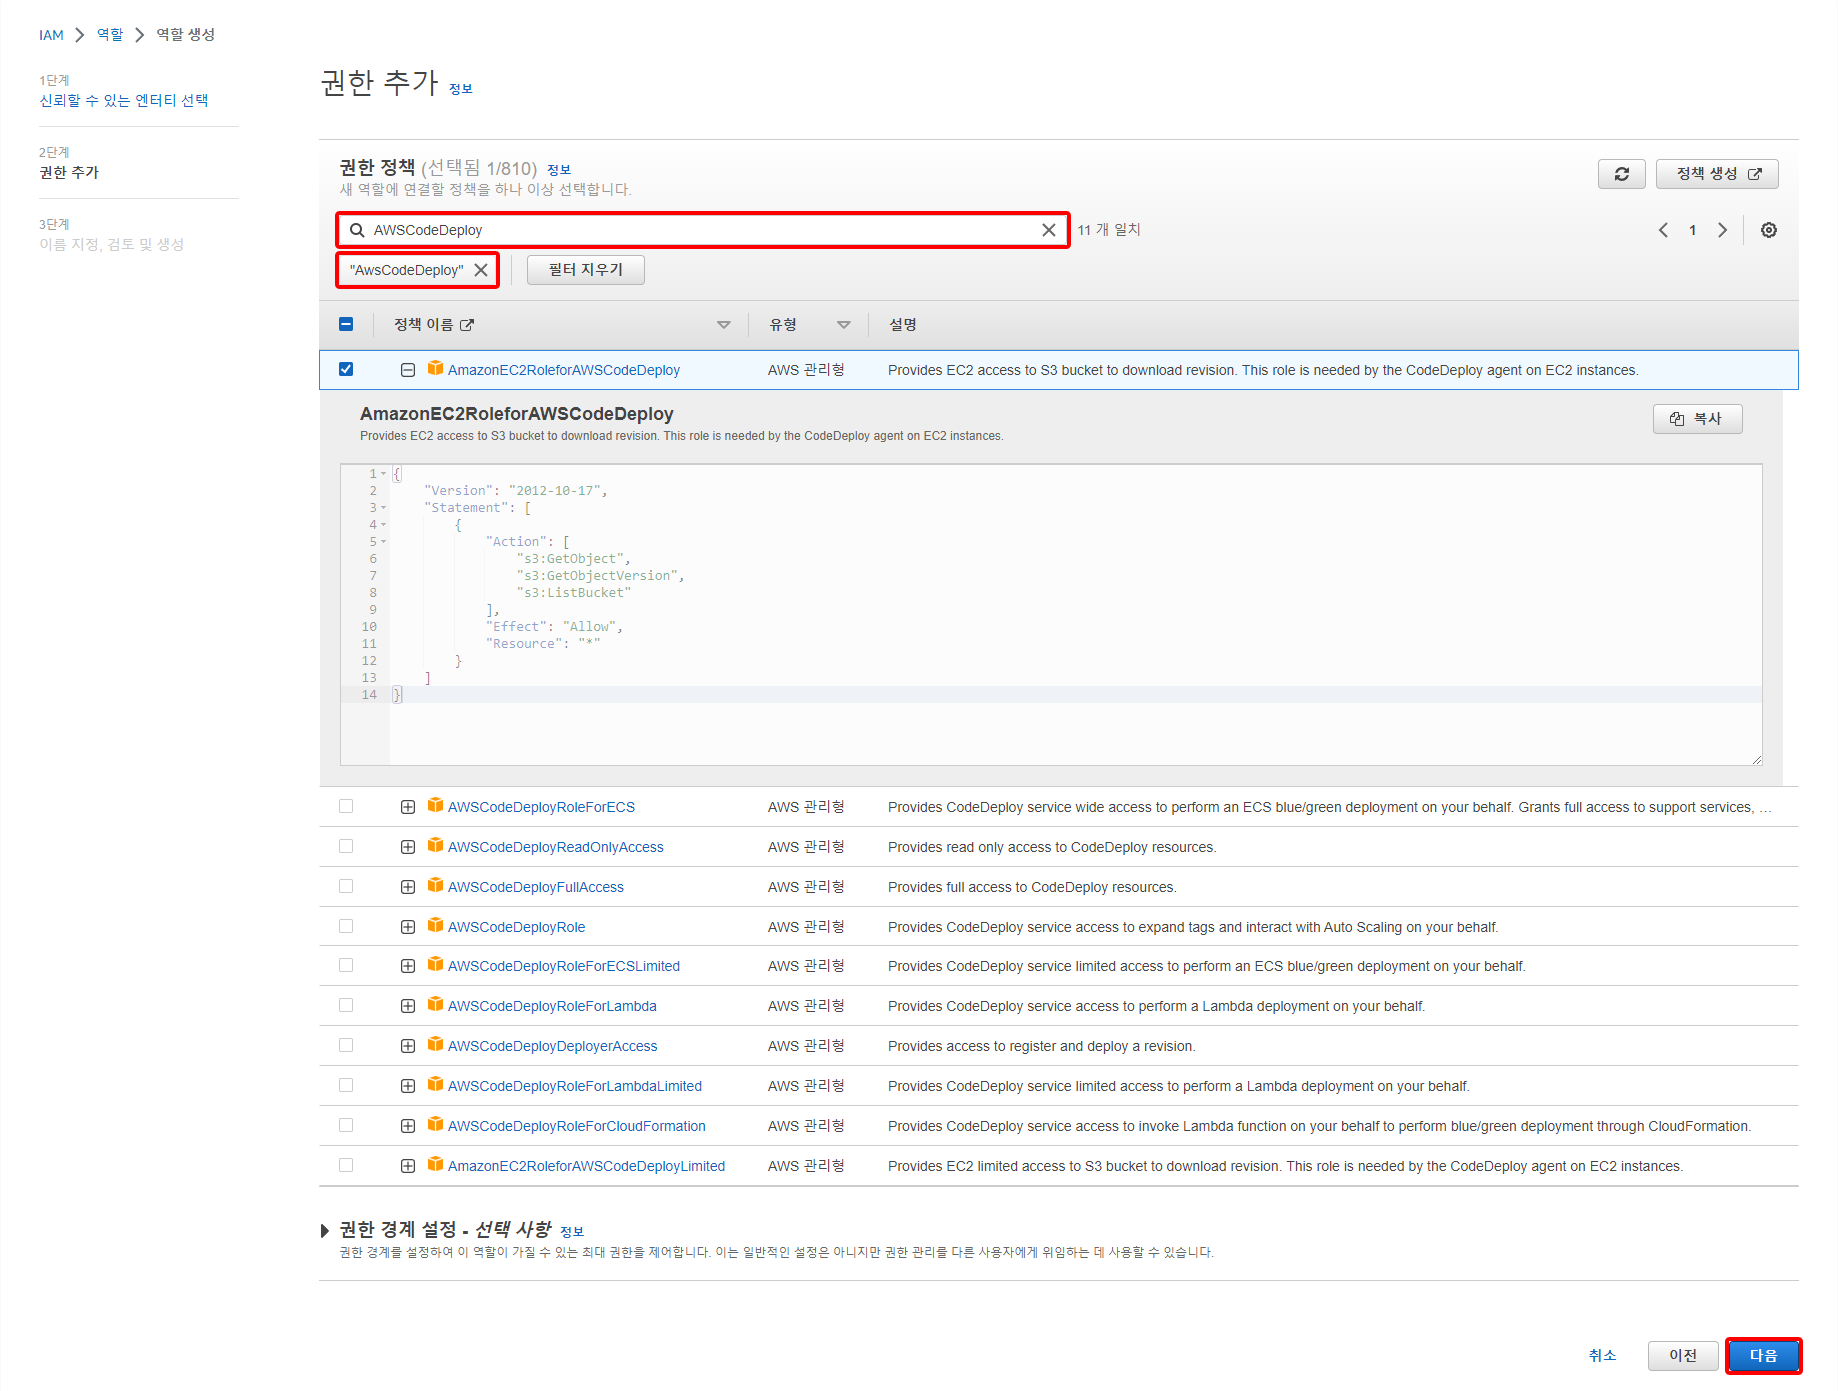Remove the "AwsCodeDeploy" filter chip
The image size is (1838, 1391).
pos(481,270)
